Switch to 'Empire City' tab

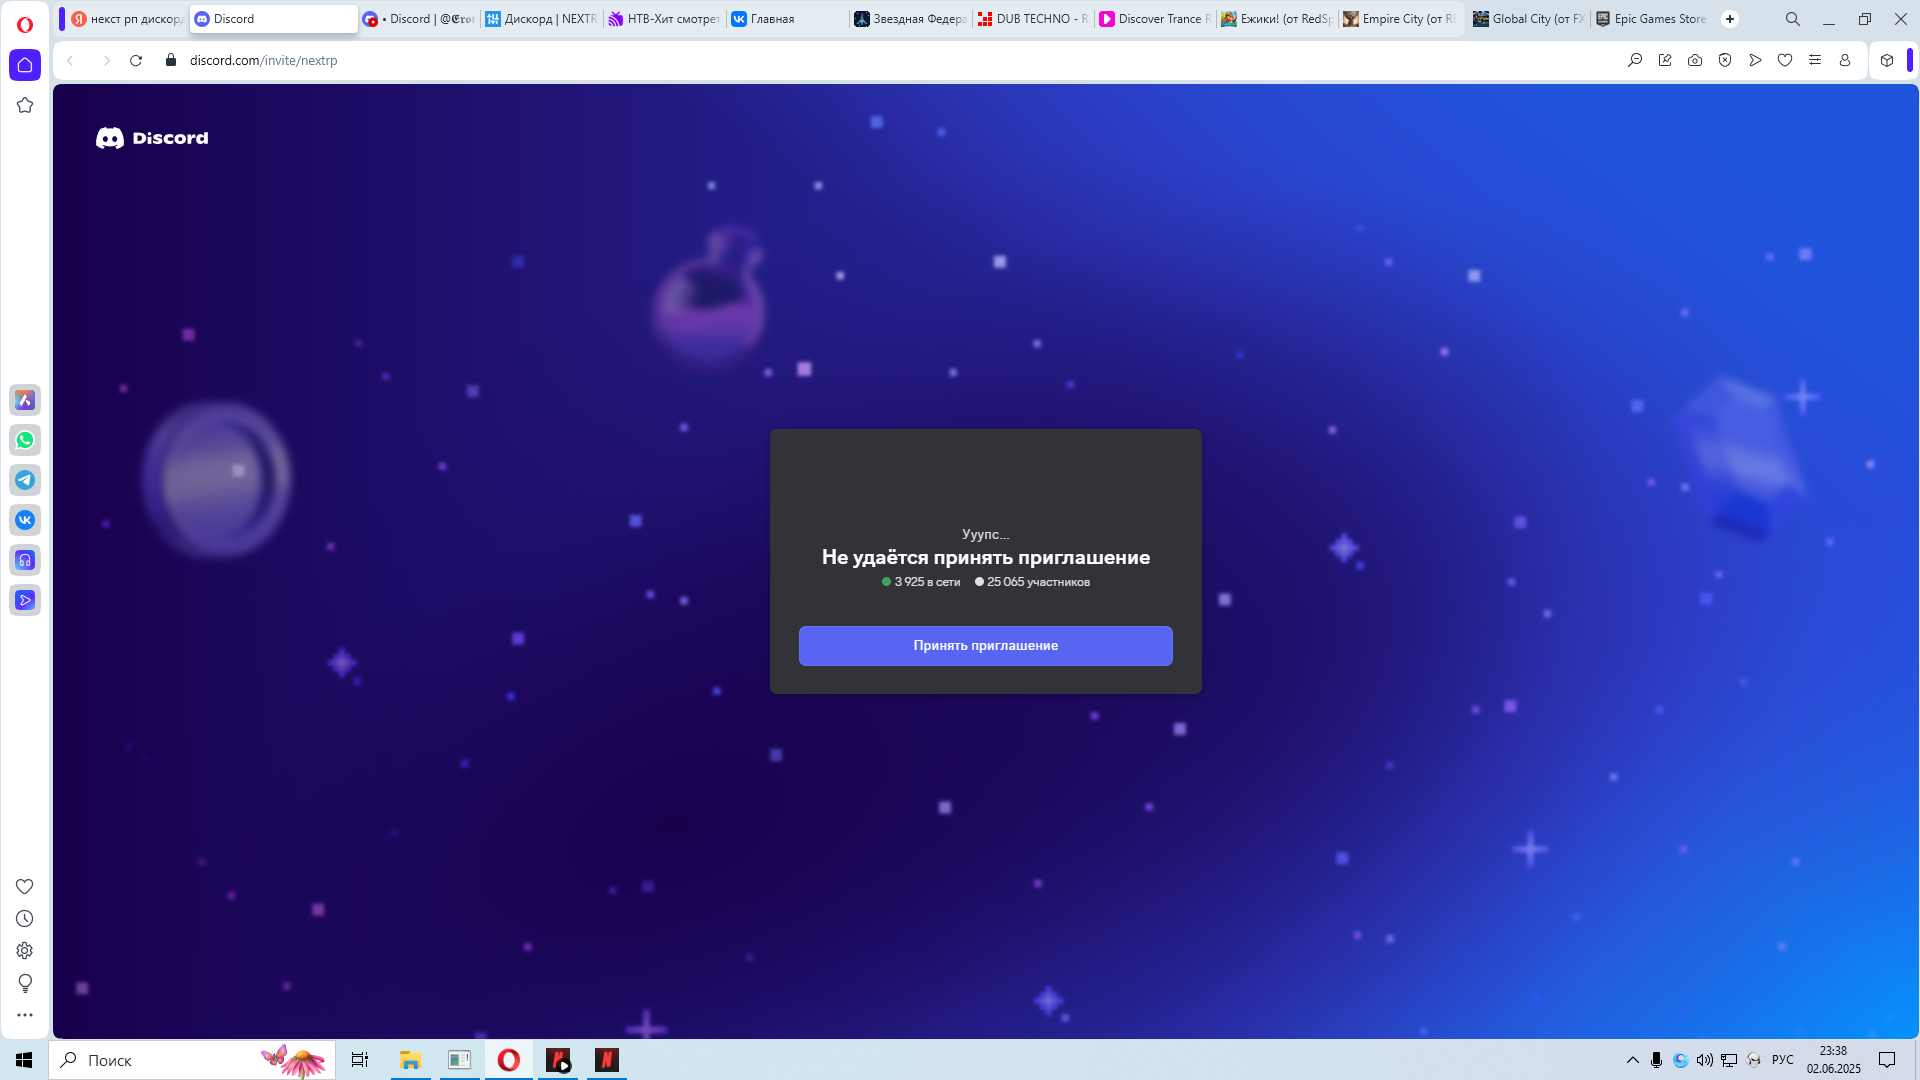click(1399, 19)
